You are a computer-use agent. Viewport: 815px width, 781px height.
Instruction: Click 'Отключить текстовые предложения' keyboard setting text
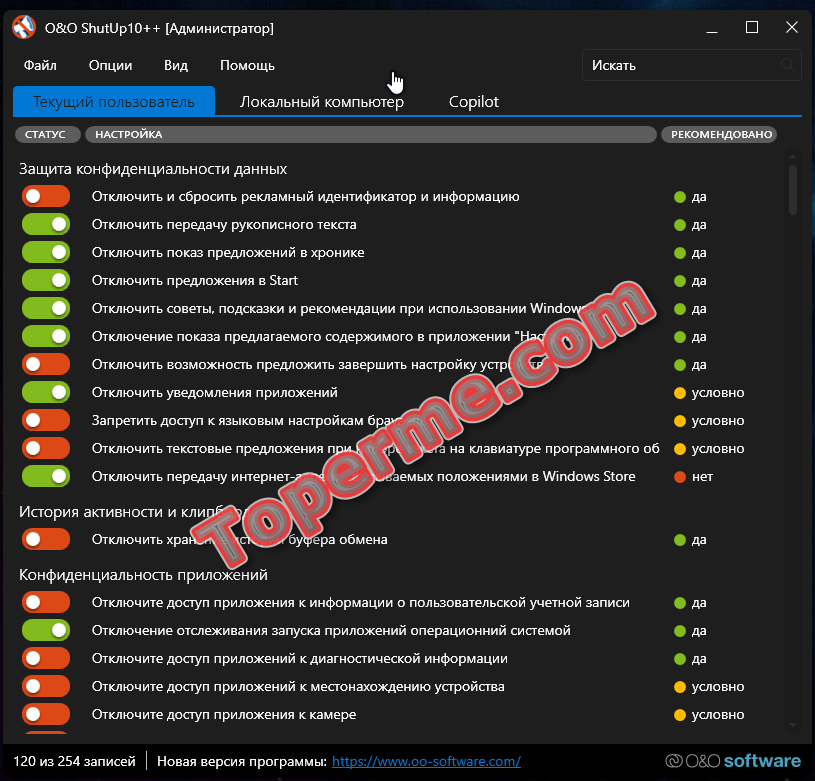click(x=375, y=449)
